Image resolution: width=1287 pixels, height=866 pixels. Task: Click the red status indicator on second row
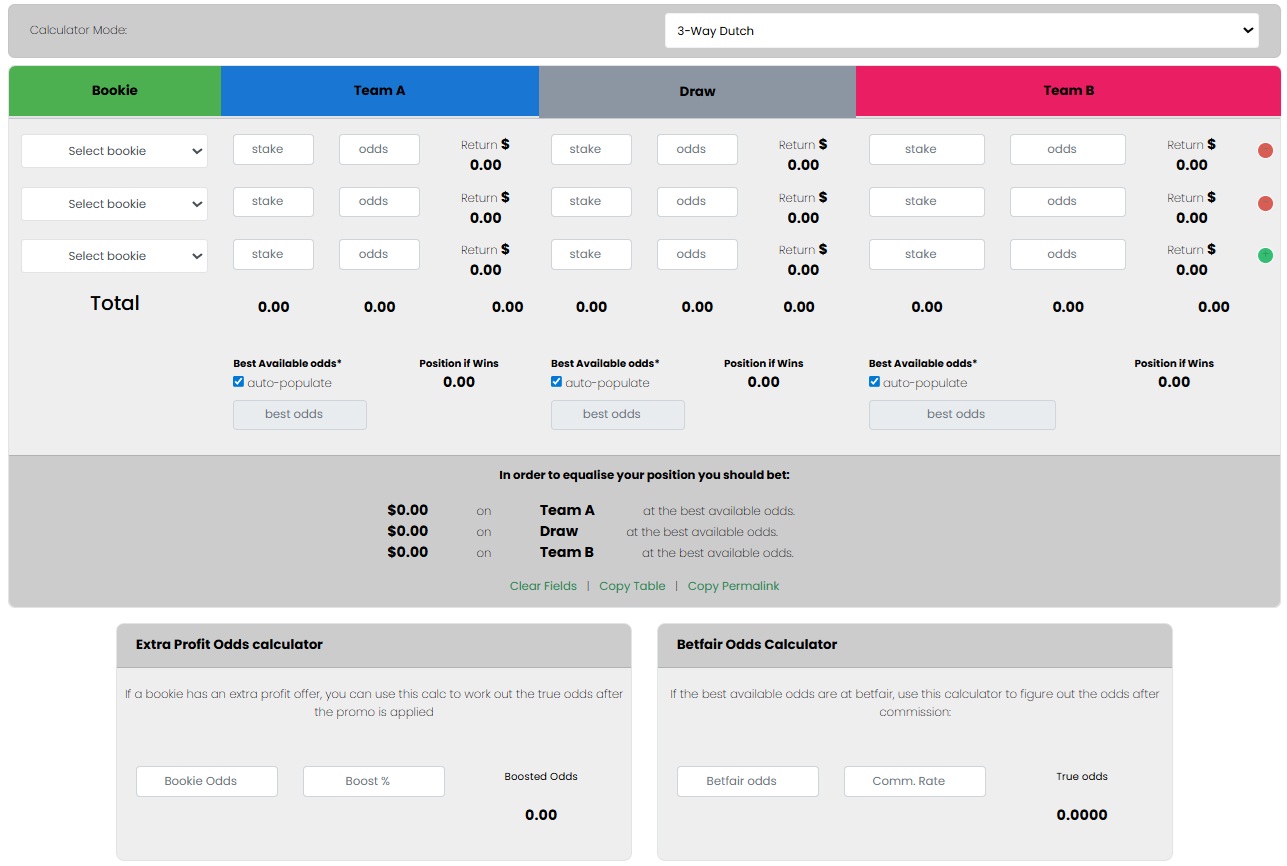1266,202
